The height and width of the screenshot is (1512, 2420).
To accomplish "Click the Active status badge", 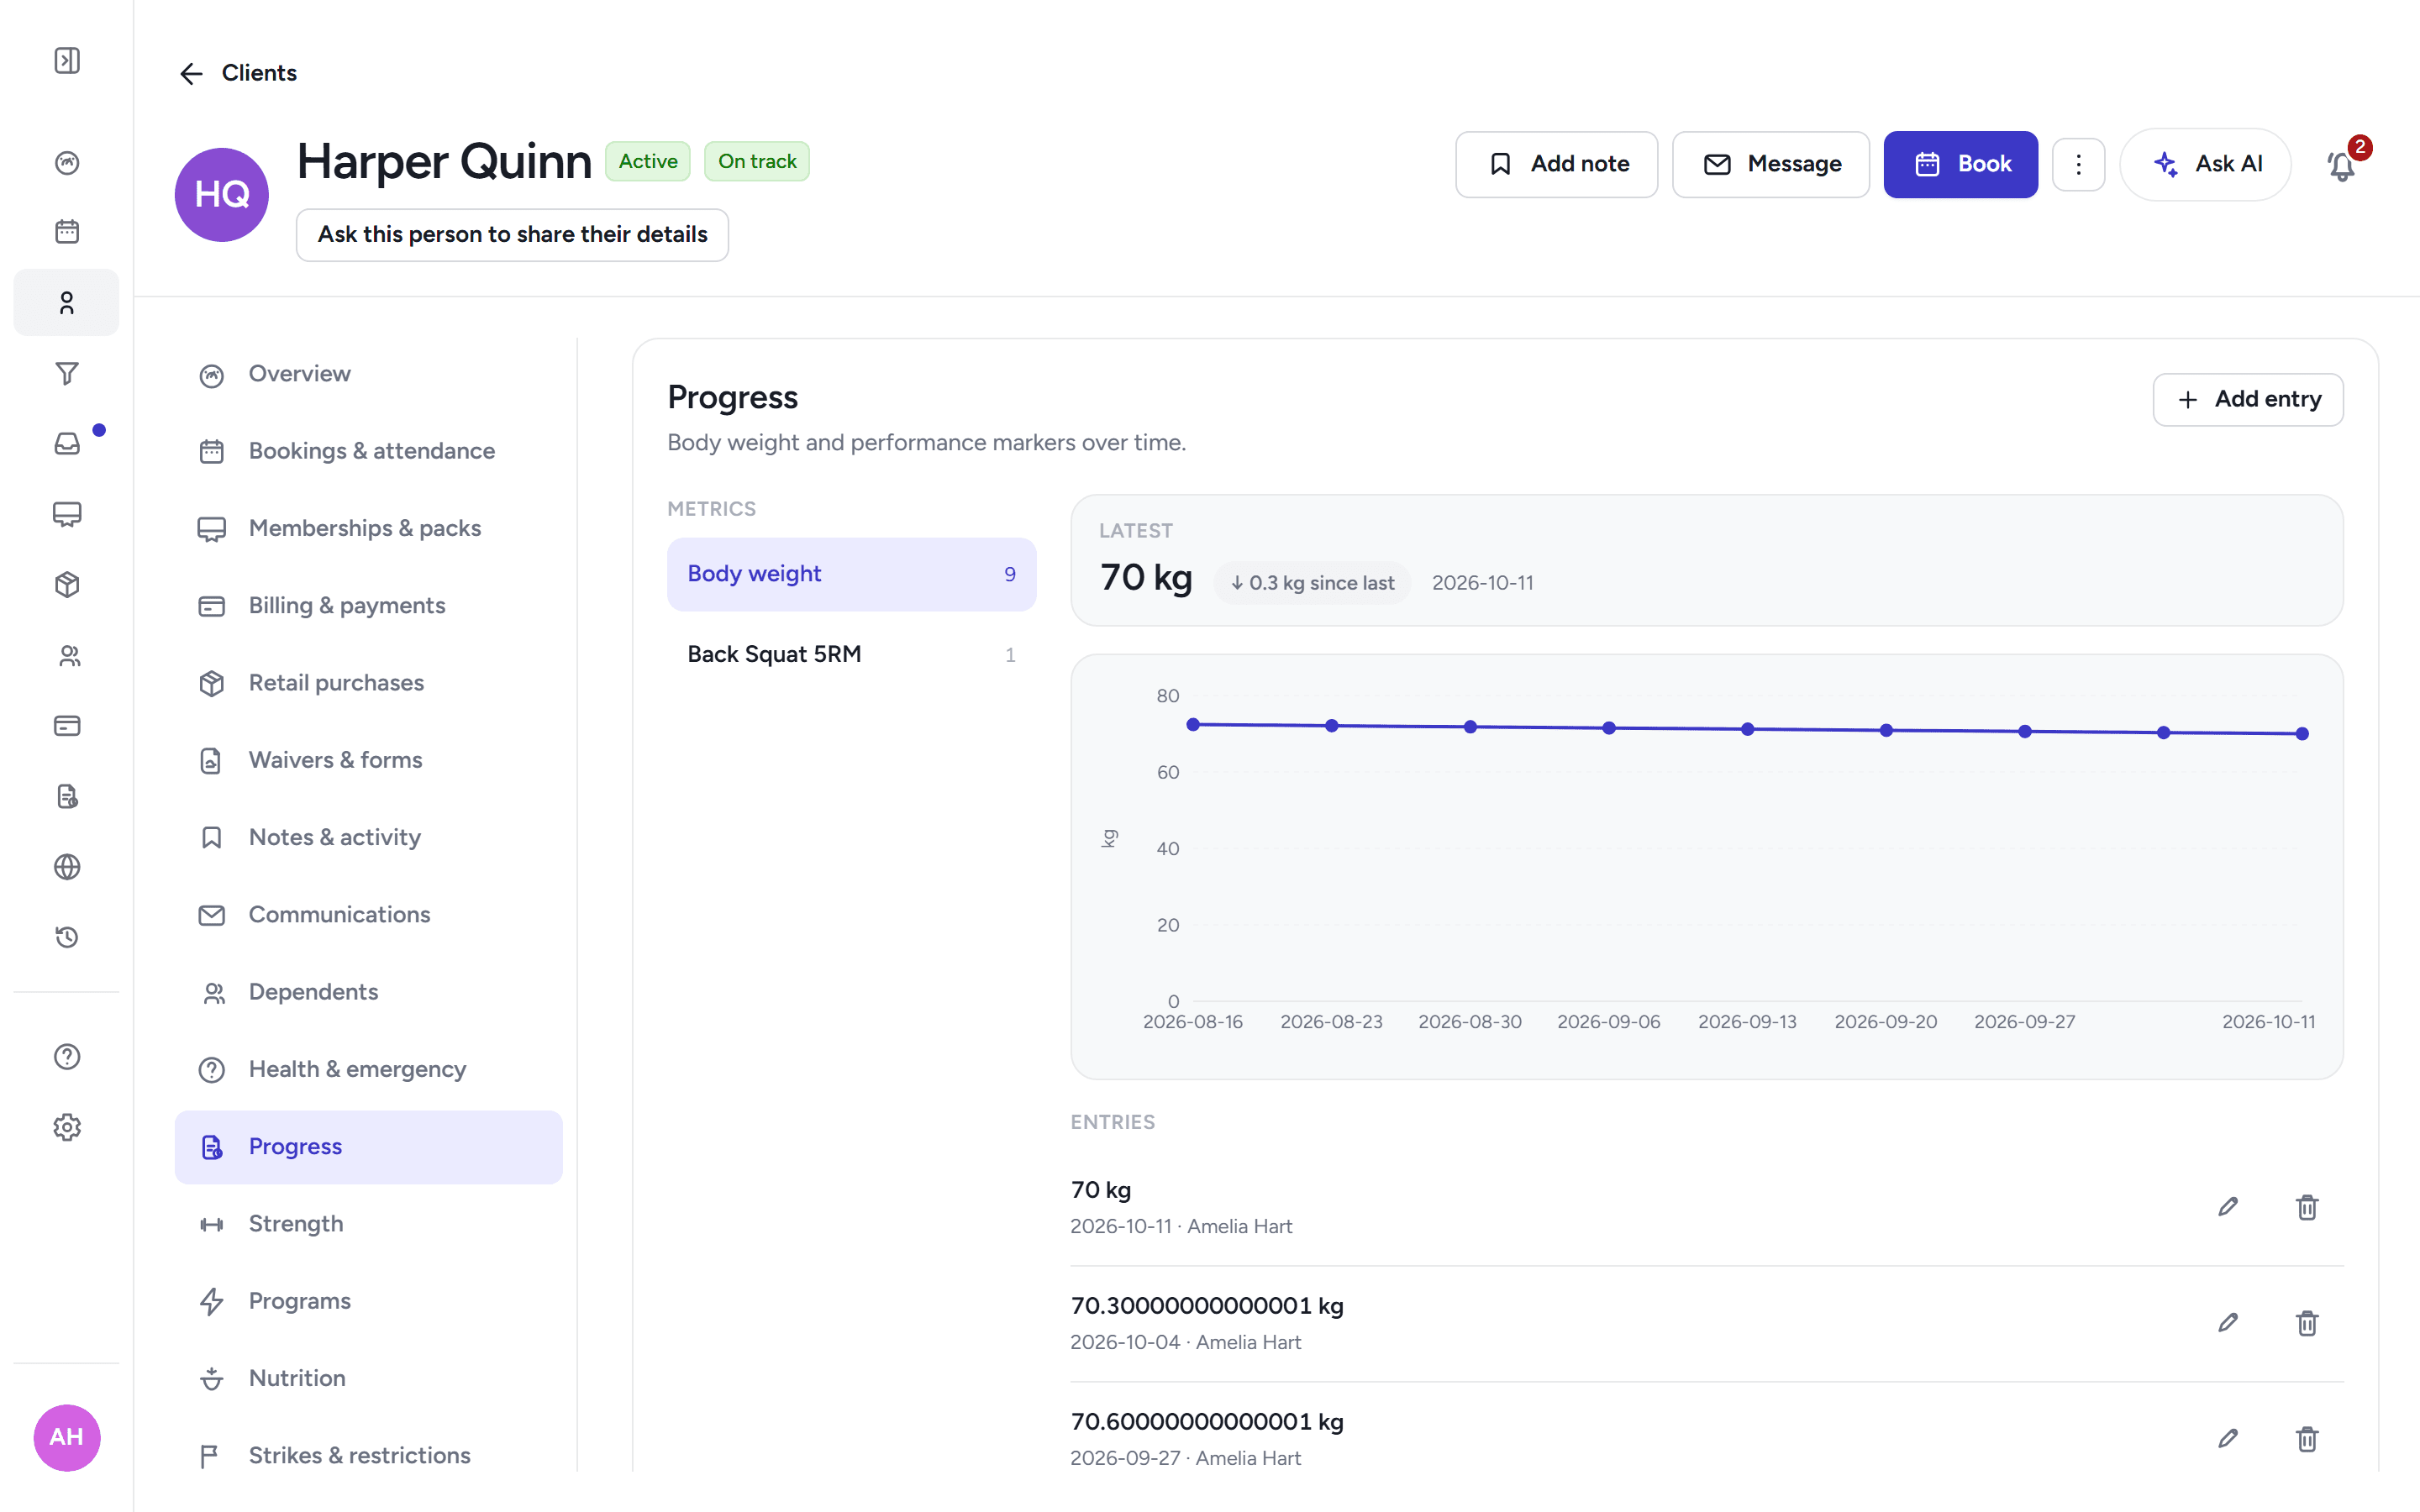I will coord(648,161).
